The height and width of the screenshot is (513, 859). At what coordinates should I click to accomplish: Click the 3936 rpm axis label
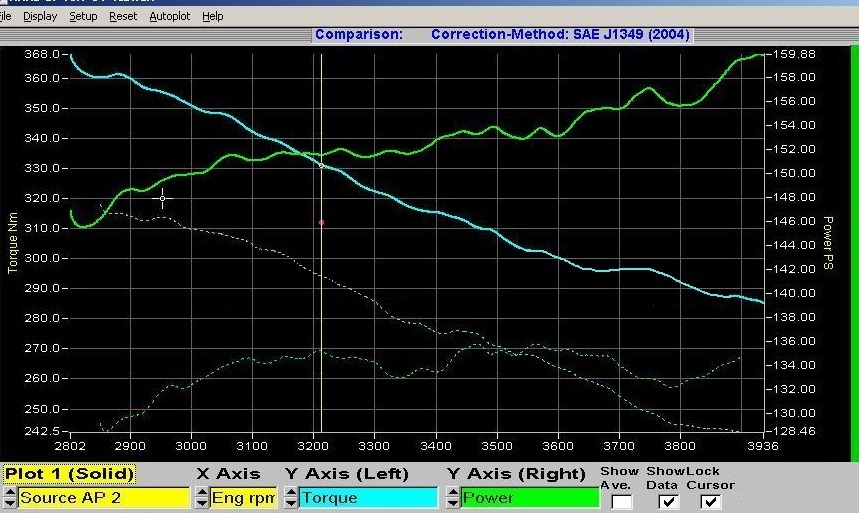763,446
